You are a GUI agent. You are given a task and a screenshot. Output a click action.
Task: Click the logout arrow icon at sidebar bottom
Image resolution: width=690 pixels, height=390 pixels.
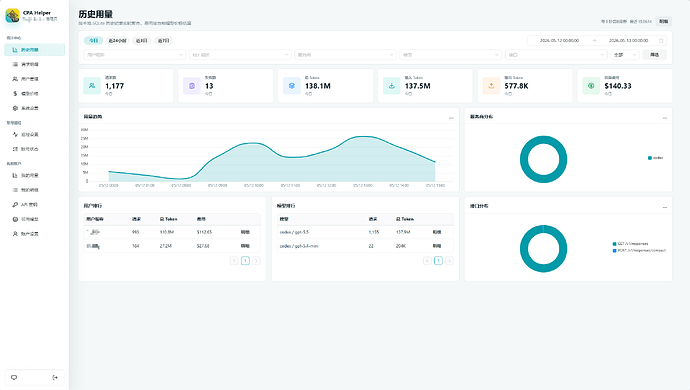tap(55, 377)
